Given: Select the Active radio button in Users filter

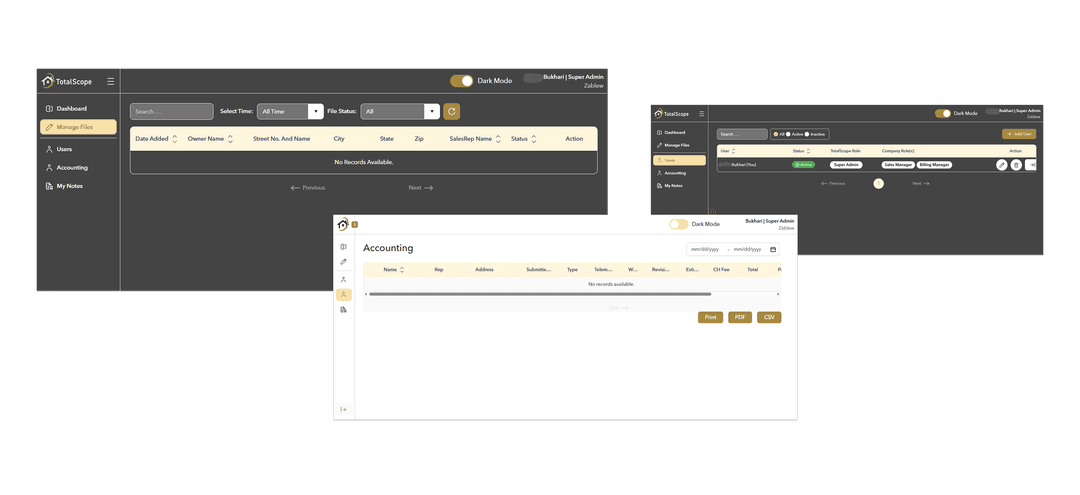Looking at the screenshot, I should pos(788,134).
